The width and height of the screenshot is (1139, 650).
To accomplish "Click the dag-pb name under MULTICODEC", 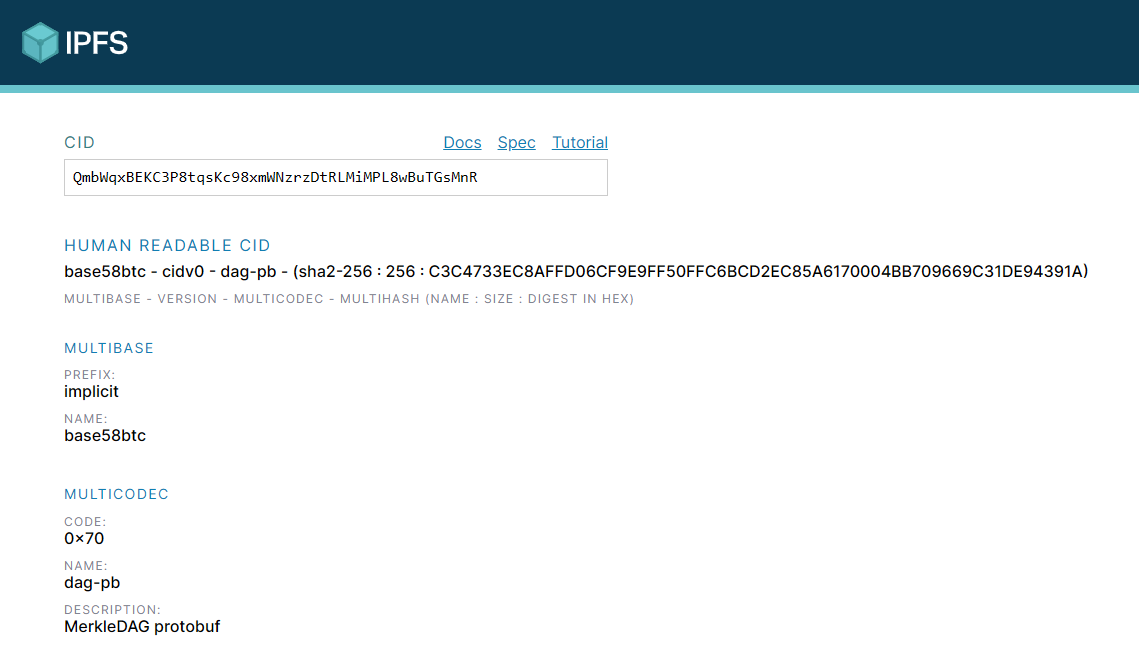I will click(x=92, y=582).
